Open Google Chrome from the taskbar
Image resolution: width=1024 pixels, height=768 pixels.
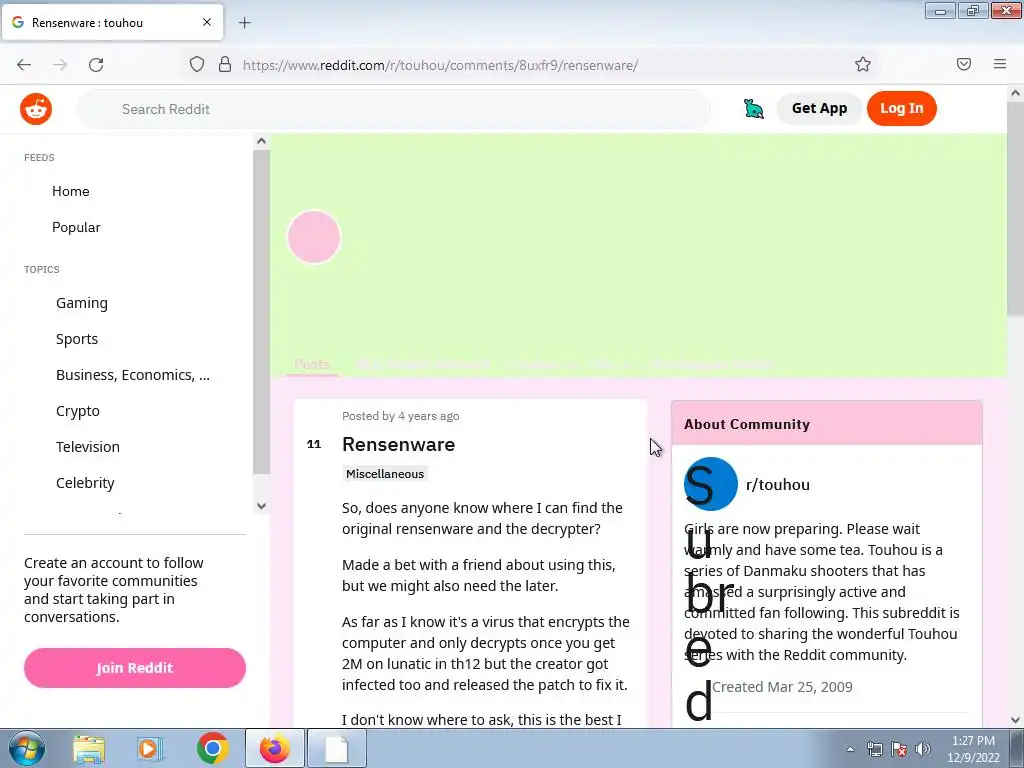point(212,748)
